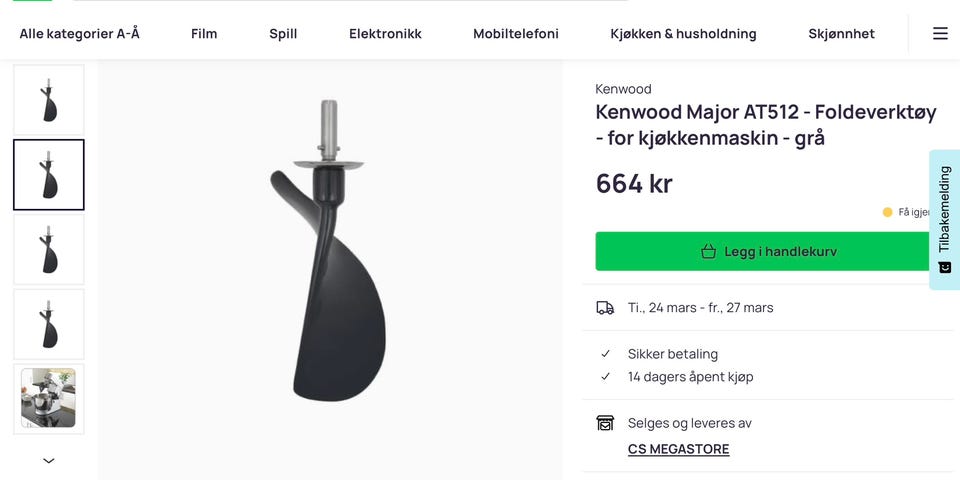This screenshot has height=480, width=960.
Task: Click the basket icon in Legg i handlekurv
Action: coord(708,251)
